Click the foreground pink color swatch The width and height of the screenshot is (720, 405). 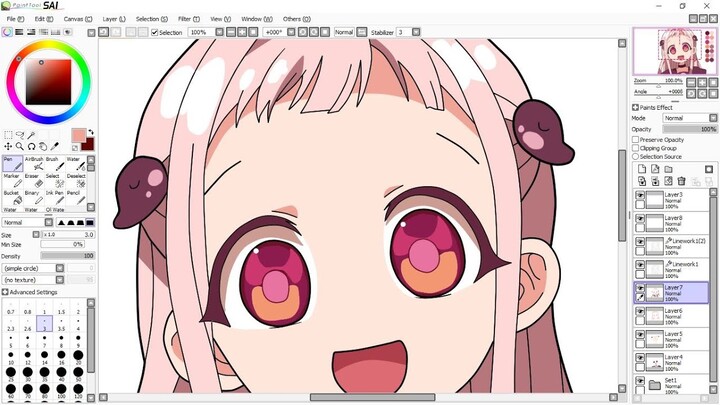tap(79, 136)
